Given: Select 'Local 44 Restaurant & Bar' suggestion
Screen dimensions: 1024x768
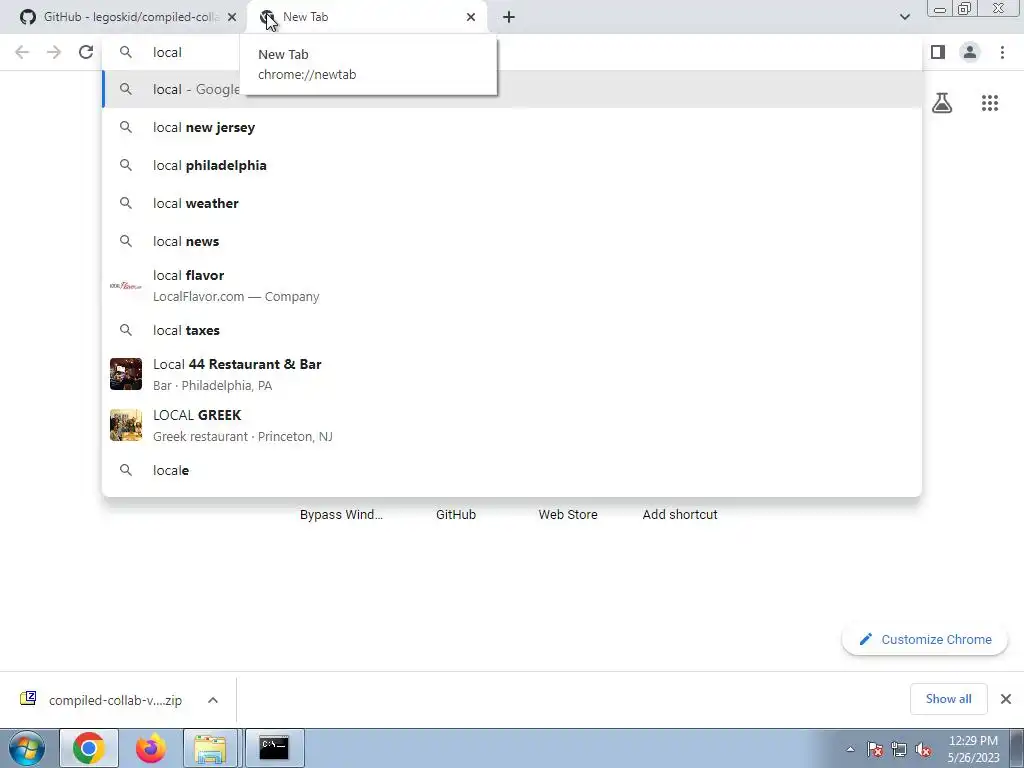Looking at the screenshot, I should (x=512, y=374).
